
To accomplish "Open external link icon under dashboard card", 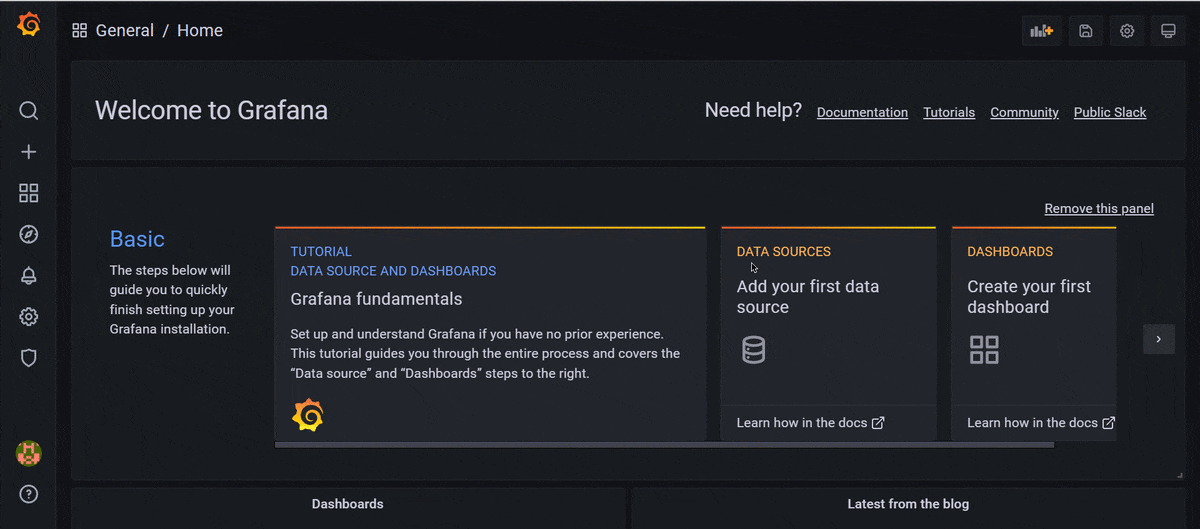I will click(x=1108, y=423).
